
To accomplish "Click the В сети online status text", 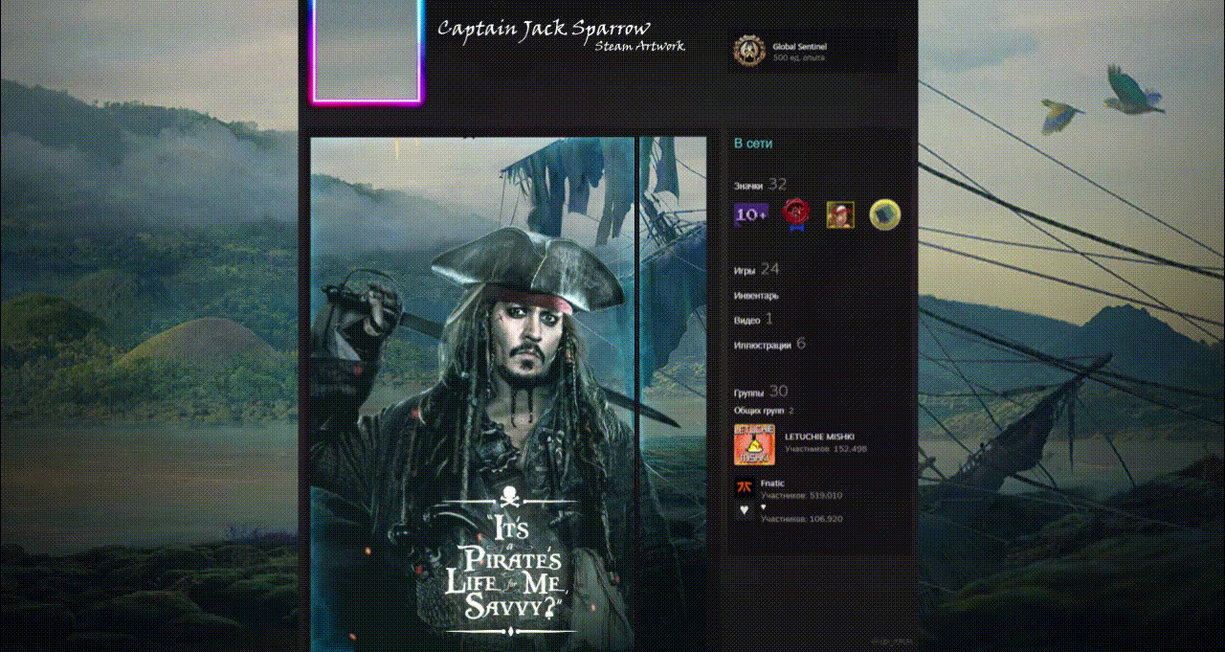I will (753, 143).
